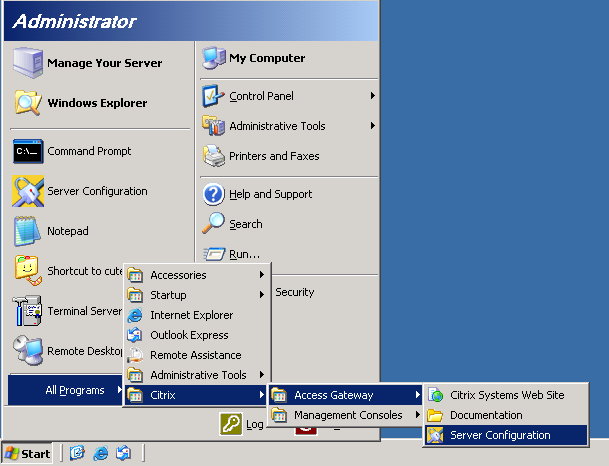Click the Run icon

(214, 254)
